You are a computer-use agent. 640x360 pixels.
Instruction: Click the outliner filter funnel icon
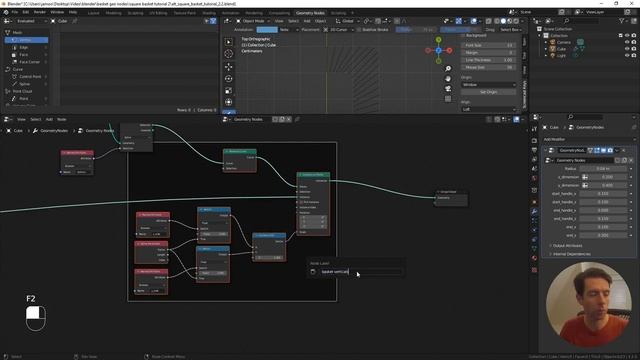point(622,21)
